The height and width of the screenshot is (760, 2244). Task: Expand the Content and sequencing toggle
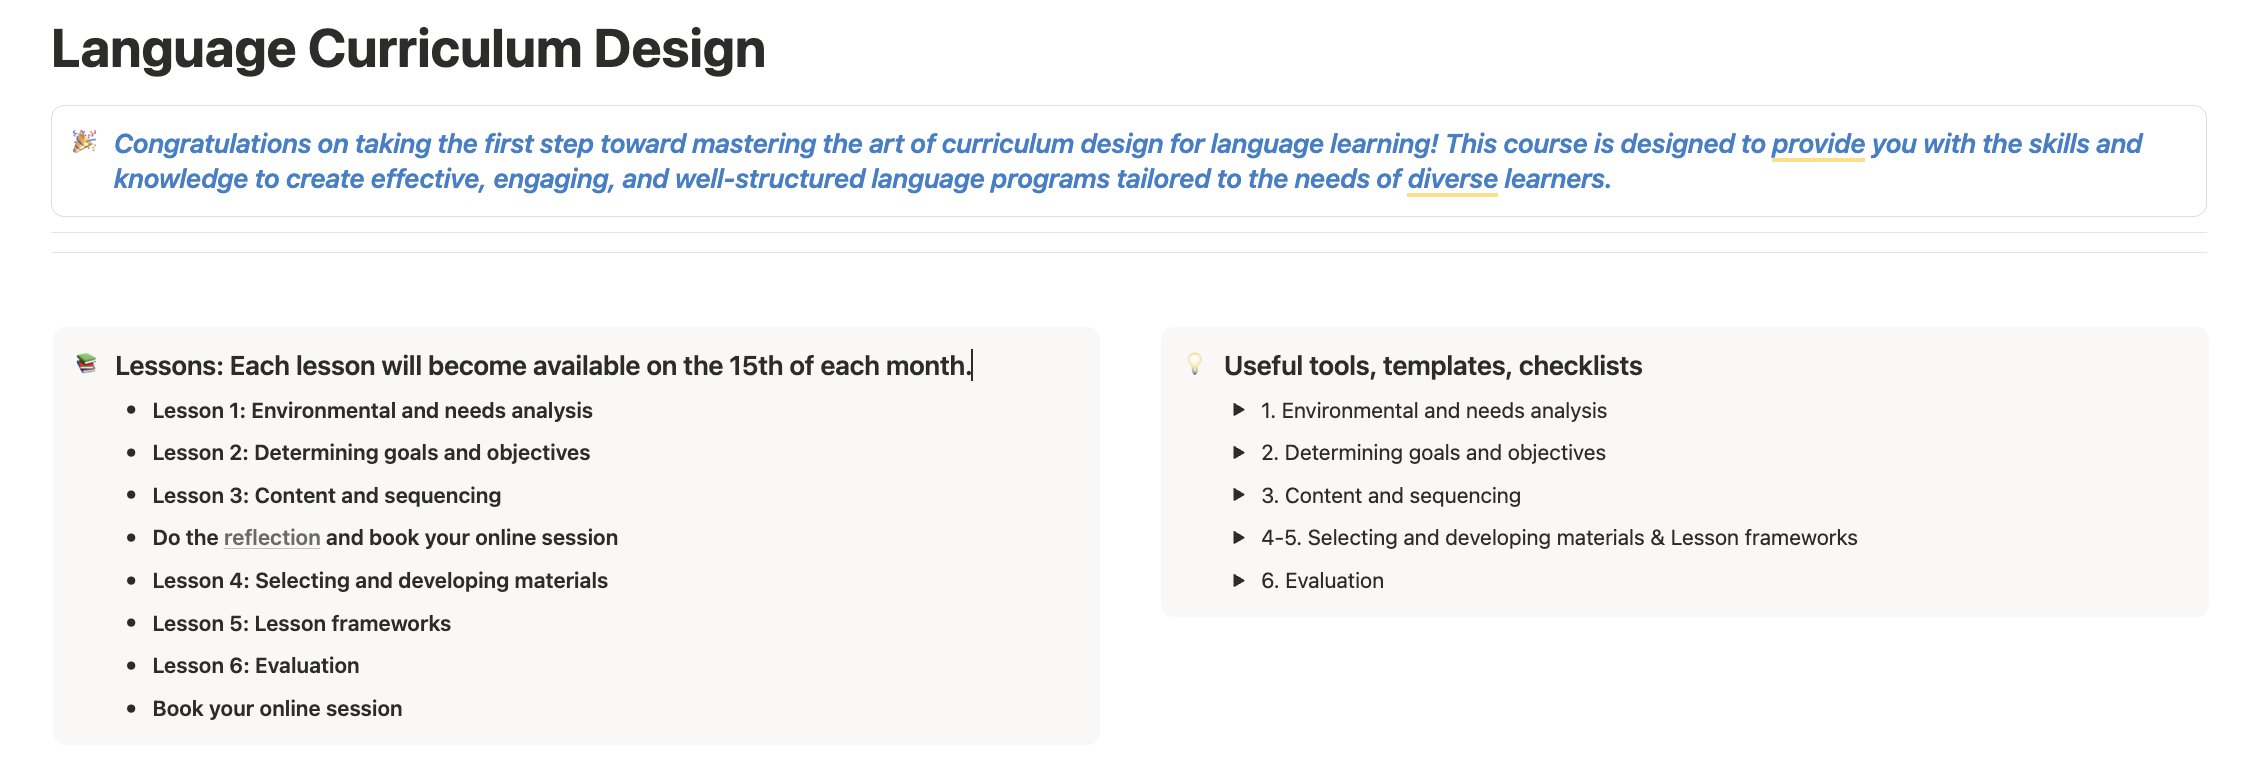[1238, 495]
